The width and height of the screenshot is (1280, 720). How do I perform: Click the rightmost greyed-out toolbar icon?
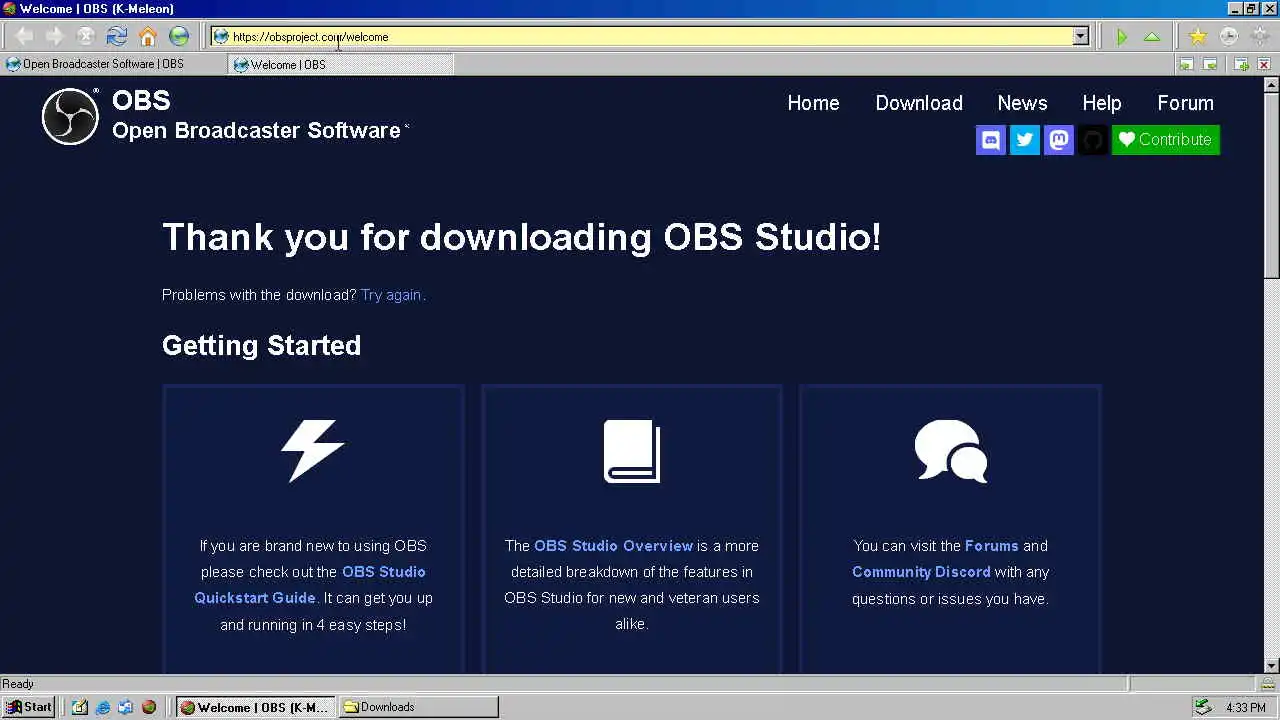(1259, 37)
